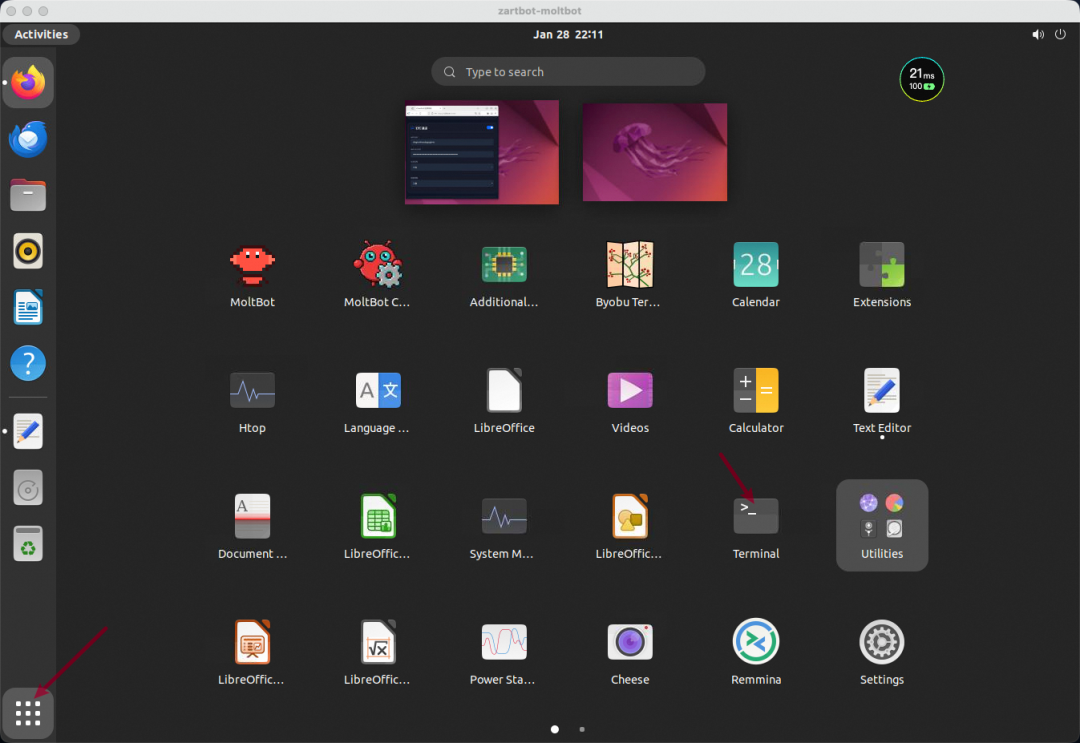Launch the Terminal application

(x=755, y=517)
